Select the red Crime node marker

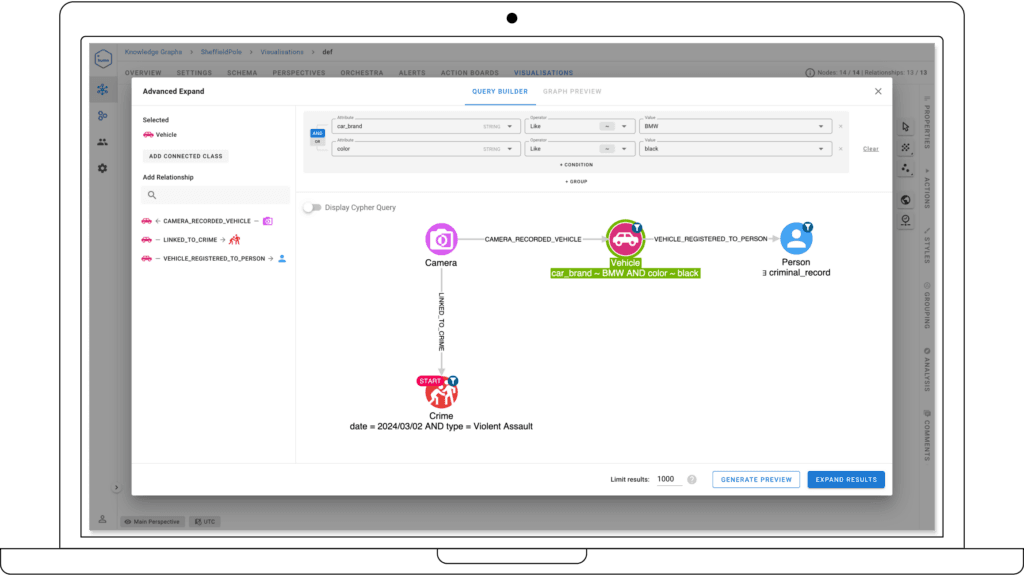point(441,391)
